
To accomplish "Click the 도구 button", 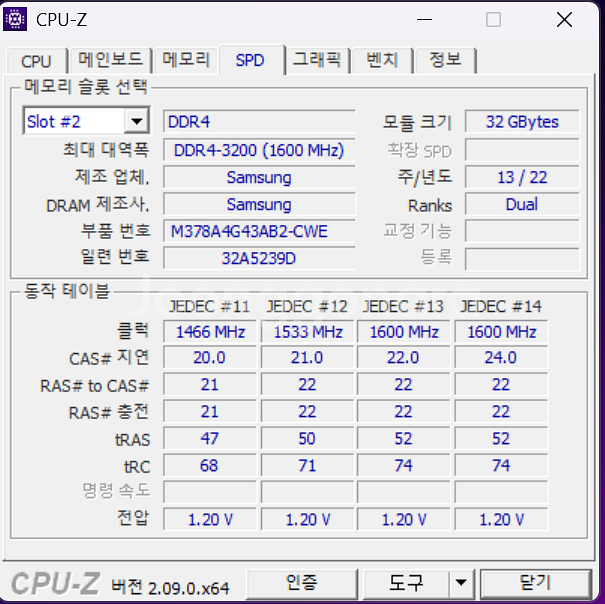I will click(x=405, y=582).
